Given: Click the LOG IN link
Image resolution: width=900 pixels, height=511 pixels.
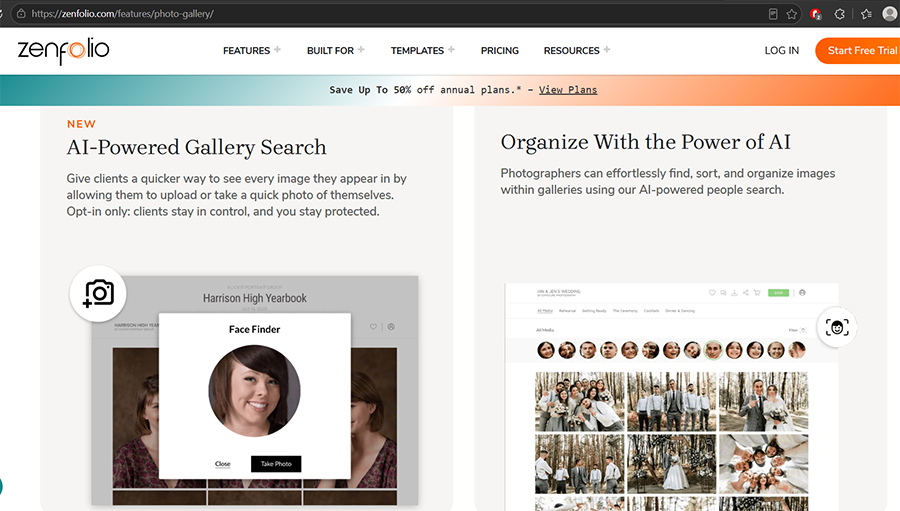Looking at the screenshot, I should click(781, 51).
